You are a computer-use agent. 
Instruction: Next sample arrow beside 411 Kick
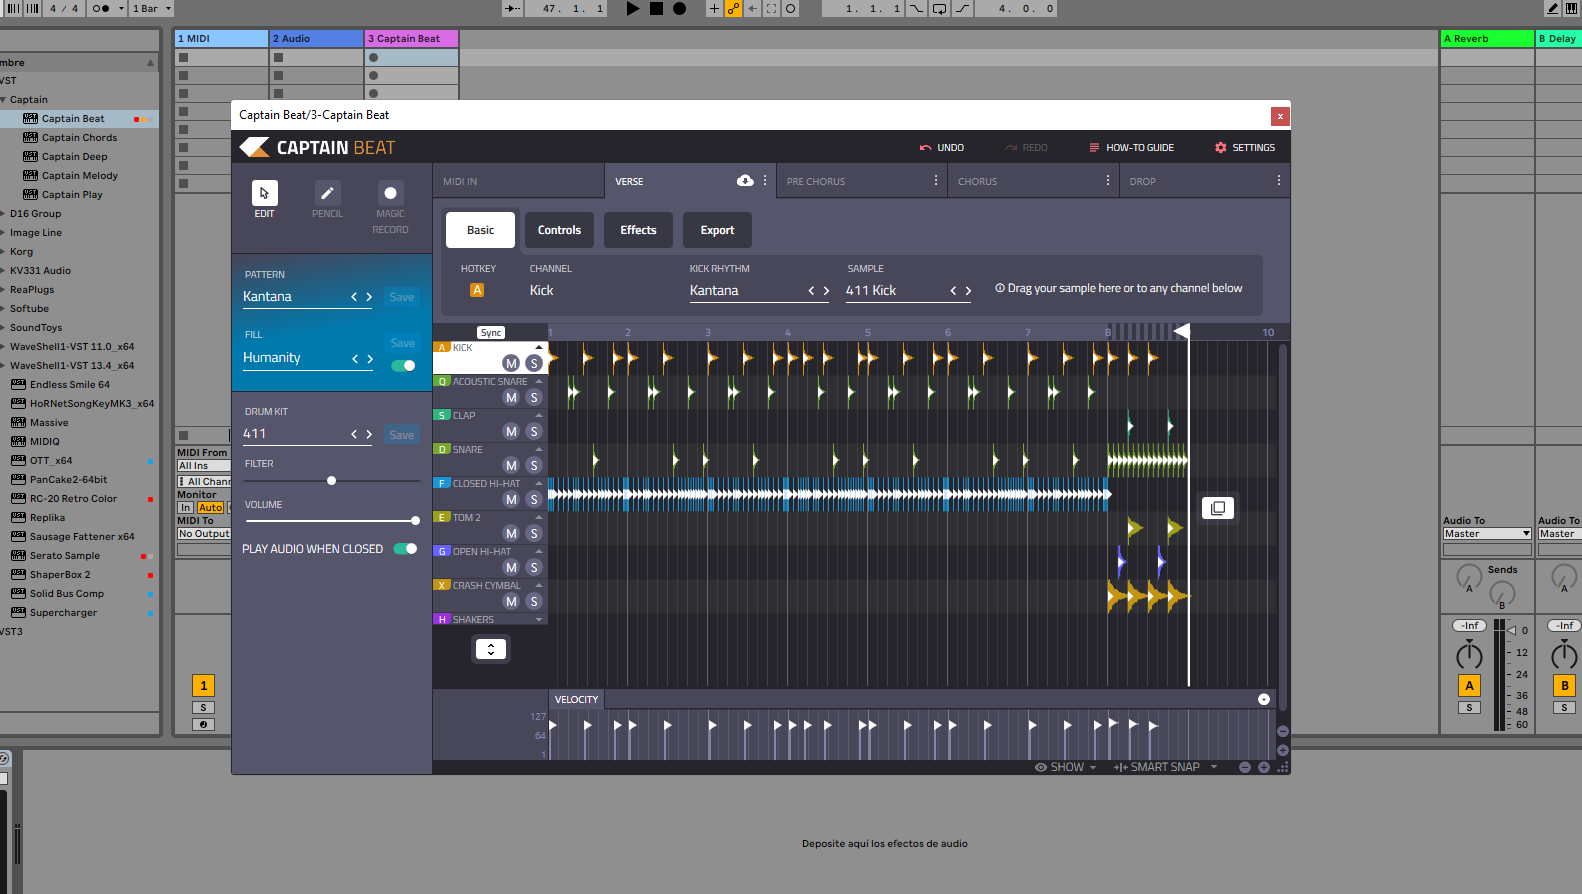[968, 291]
